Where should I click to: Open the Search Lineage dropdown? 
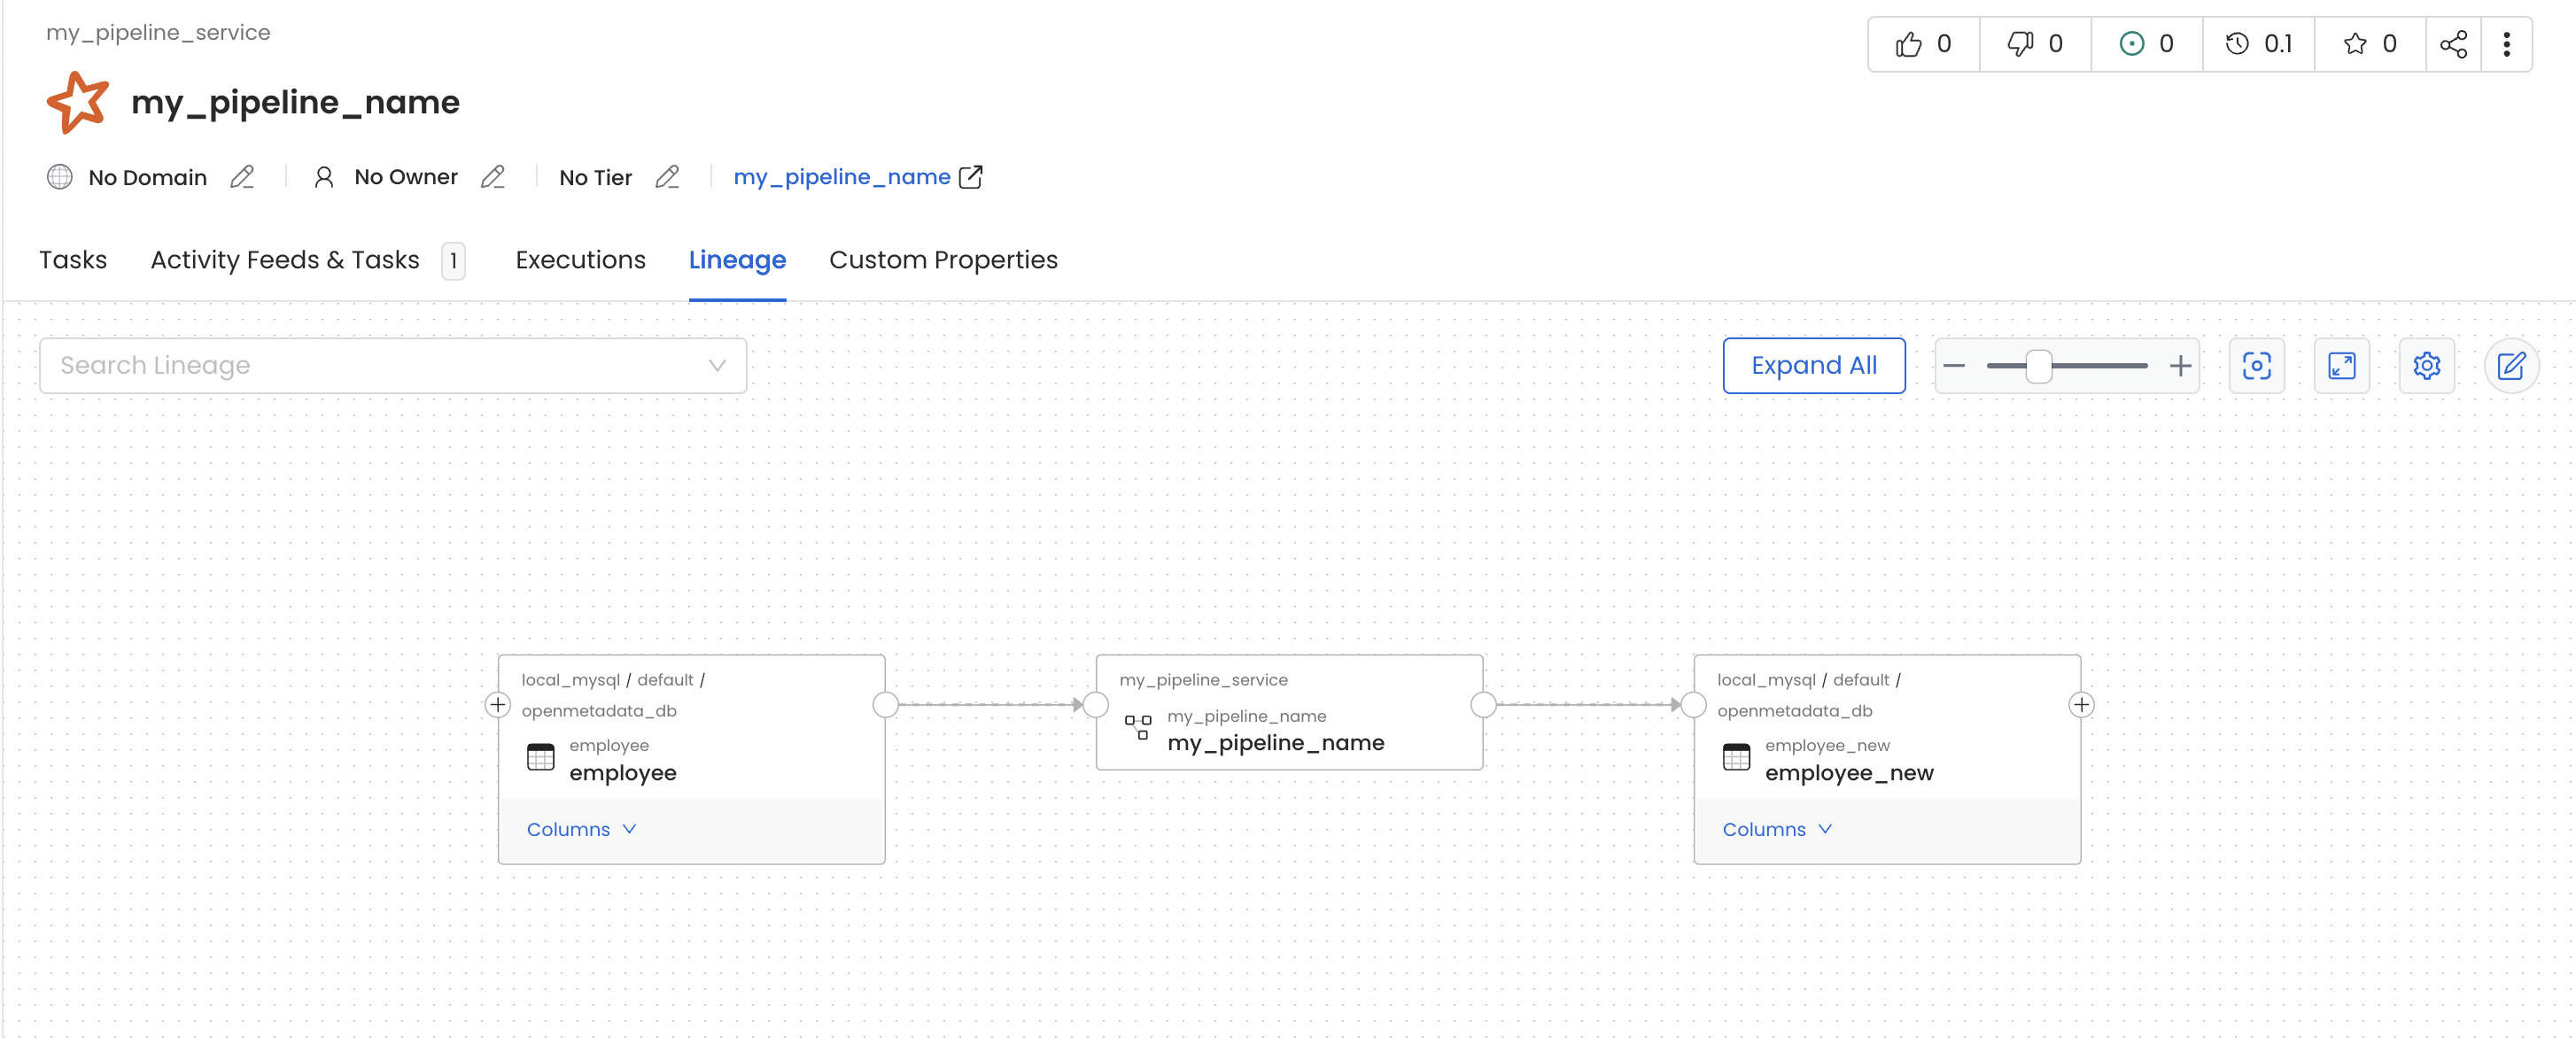[716, 365]
